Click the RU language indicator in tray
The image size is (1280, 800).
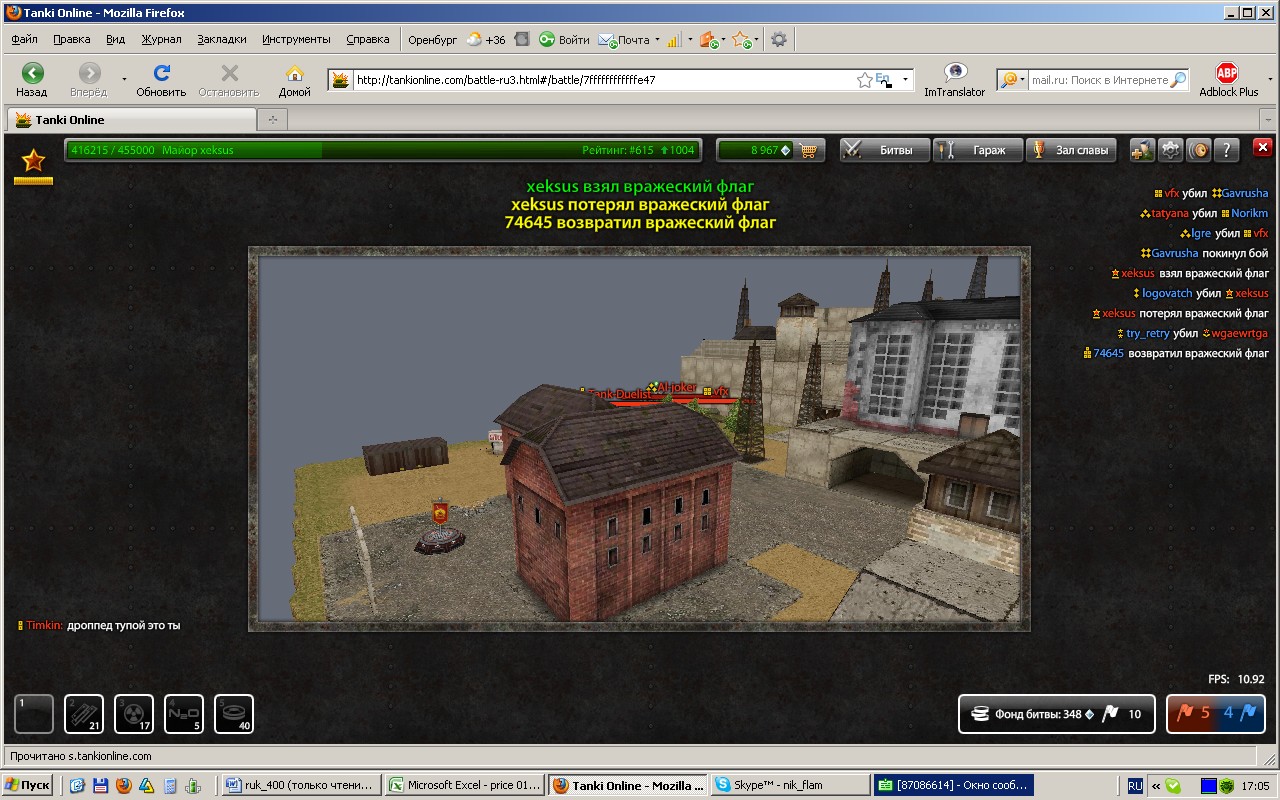(x=1135, y=786)
